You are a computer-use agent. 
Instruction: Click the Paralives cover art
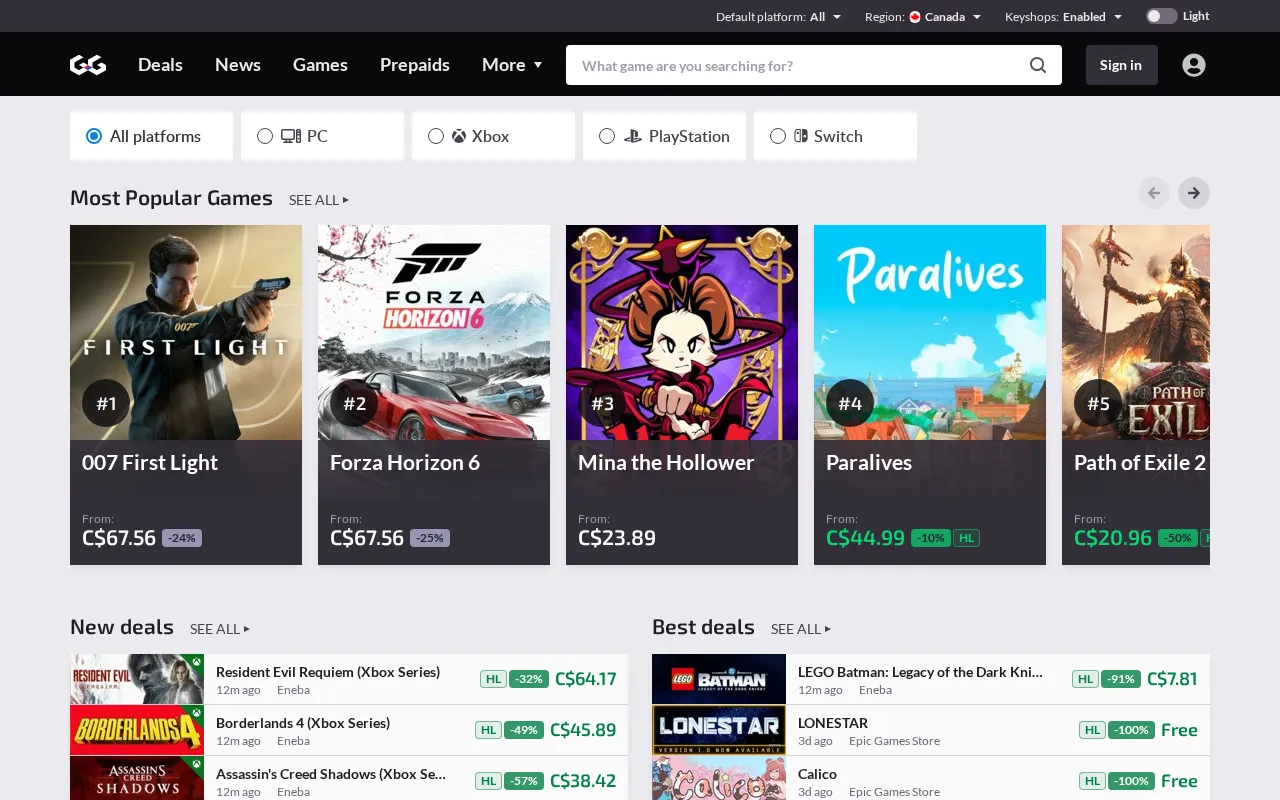coord(930,332)
